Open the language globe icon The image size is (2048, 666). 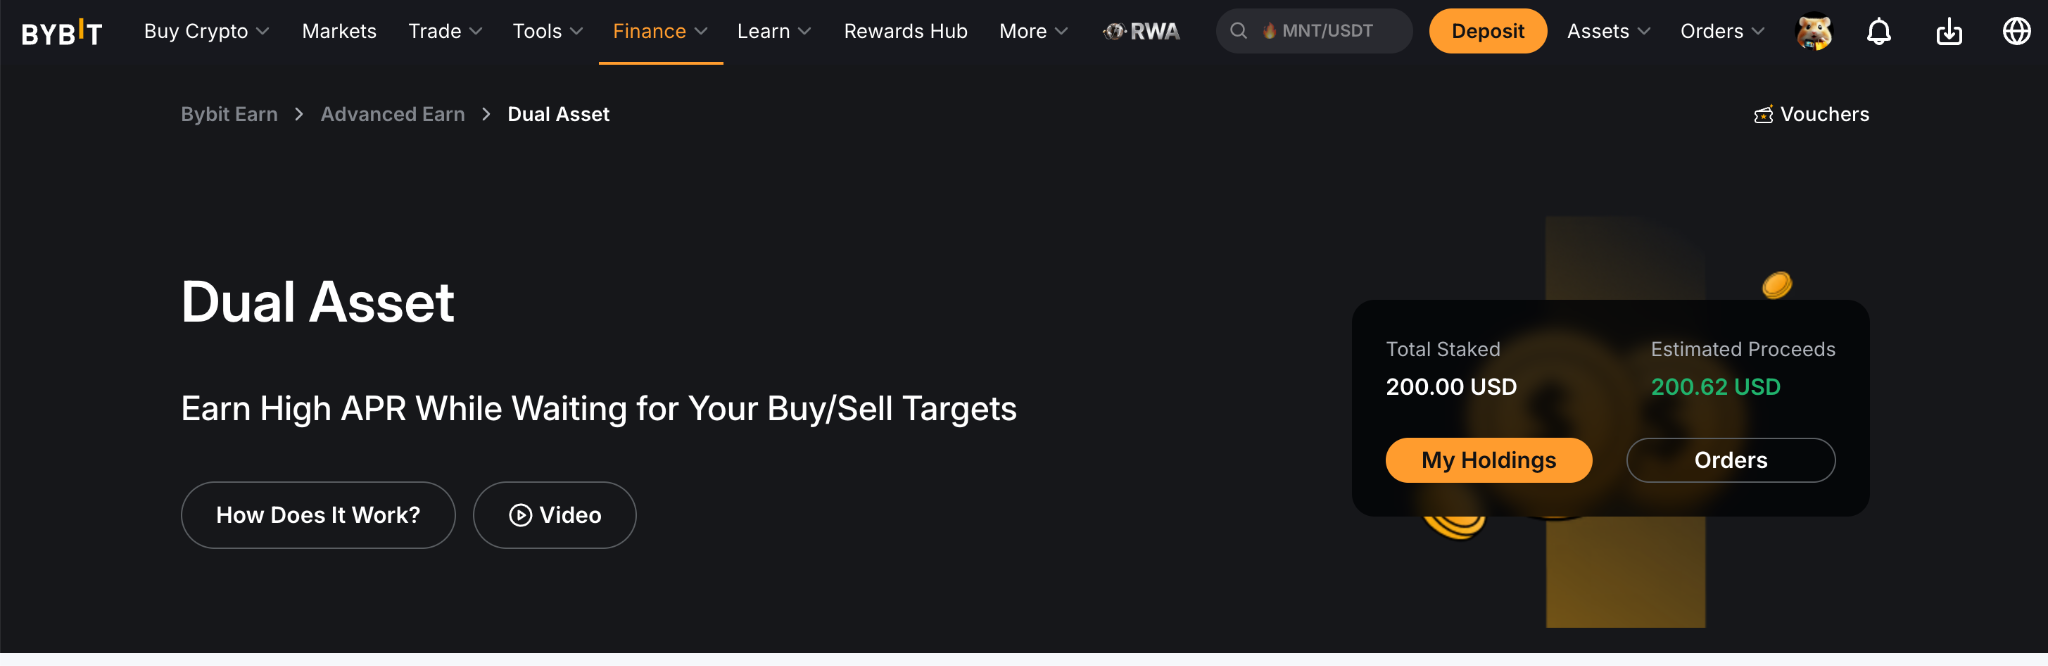click(x=2017, y=31)
